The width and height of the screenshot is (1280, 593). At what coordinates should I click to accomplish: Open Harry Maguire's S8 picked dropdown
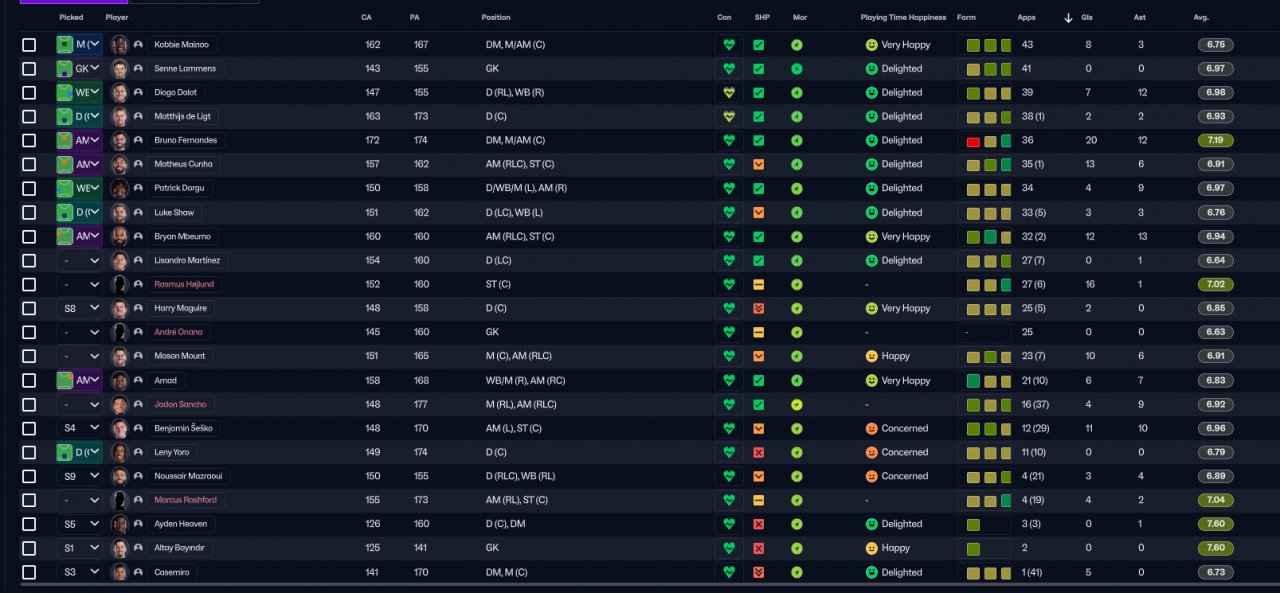point(79,309)
